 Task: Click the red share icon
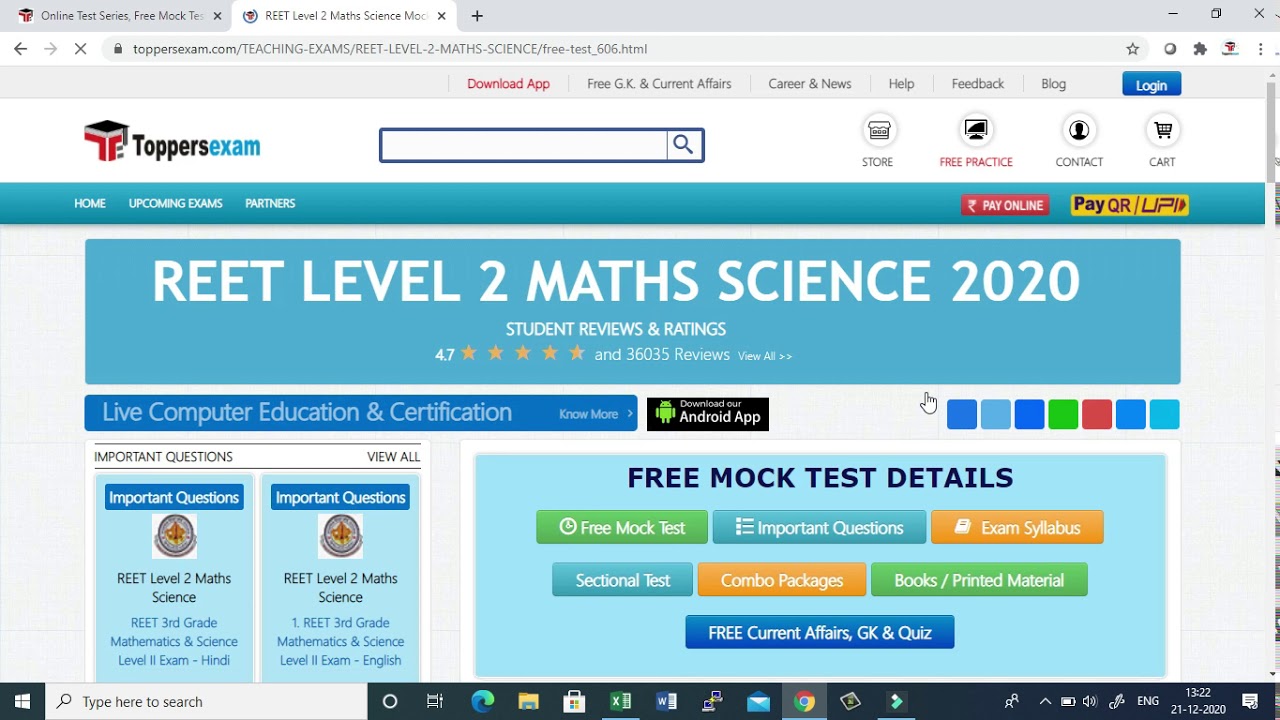(1097, 414)
